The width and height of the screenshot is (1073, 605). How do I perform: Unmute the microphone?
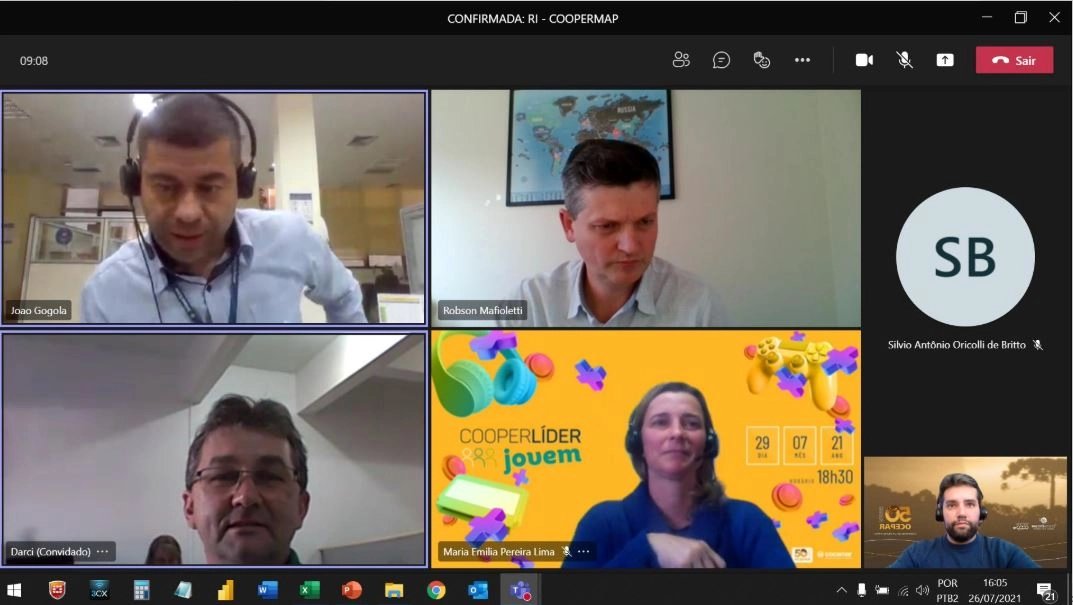coord(905,60)
